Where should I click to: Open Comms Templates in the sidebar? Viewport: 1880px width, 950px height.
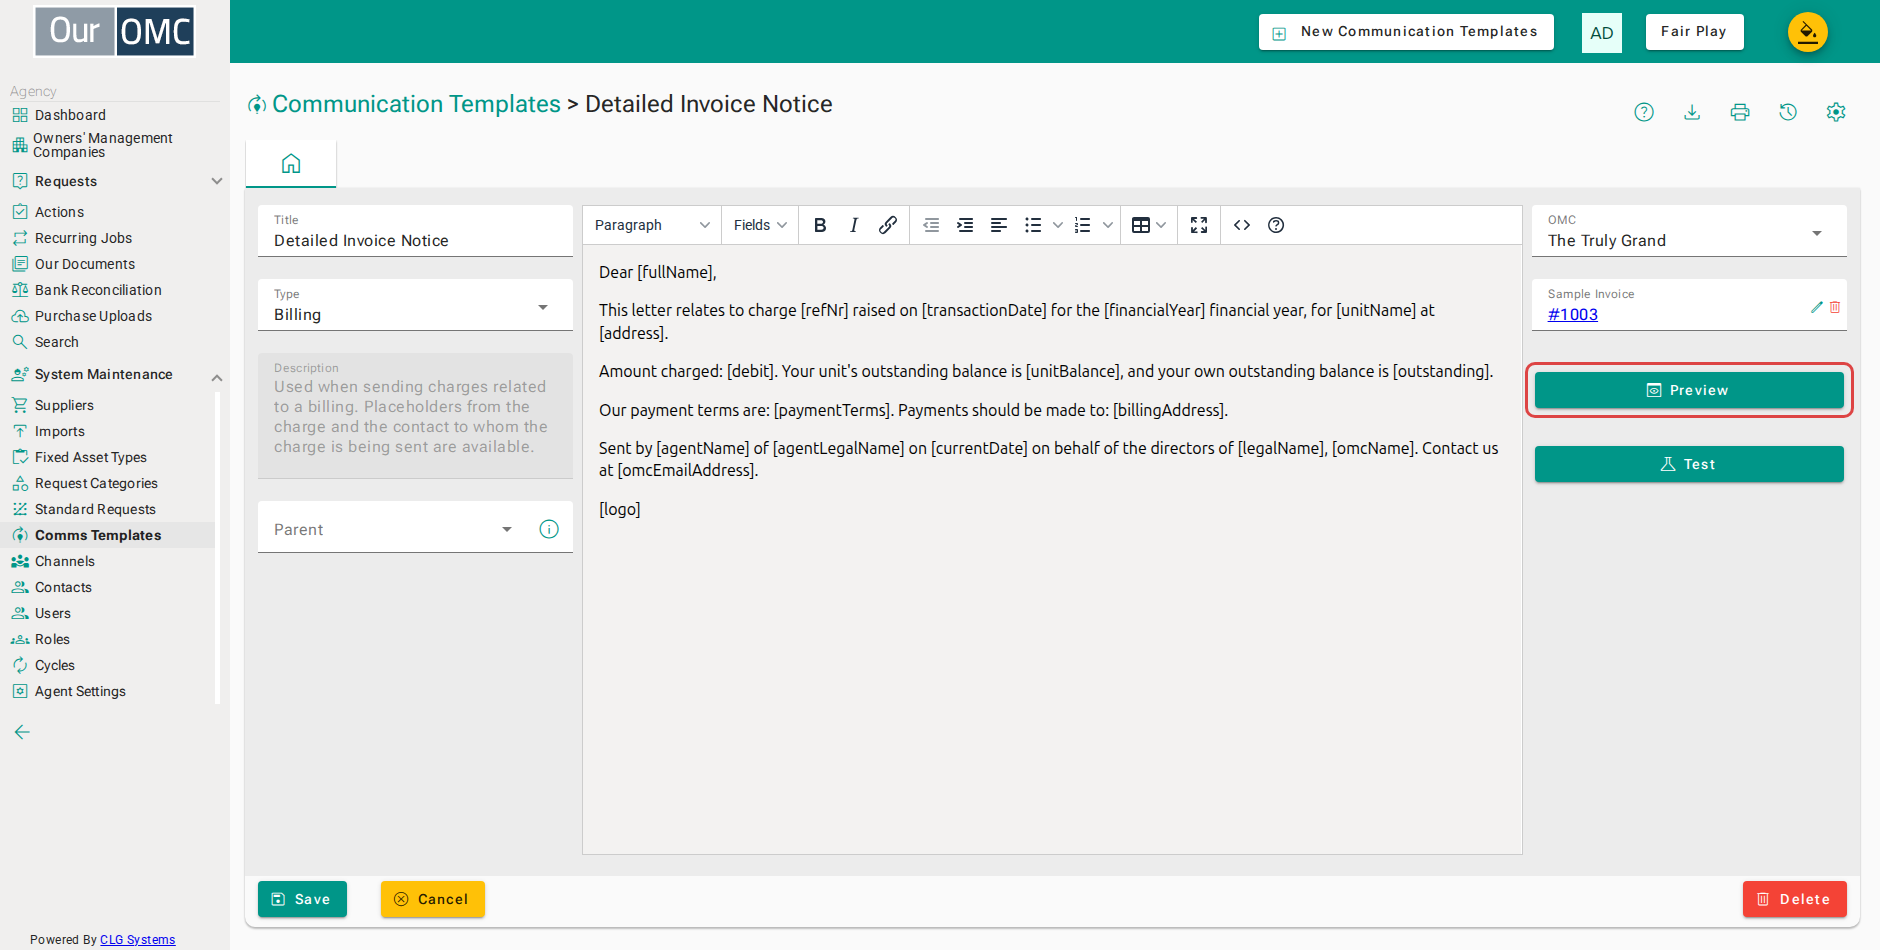(98, 535)
